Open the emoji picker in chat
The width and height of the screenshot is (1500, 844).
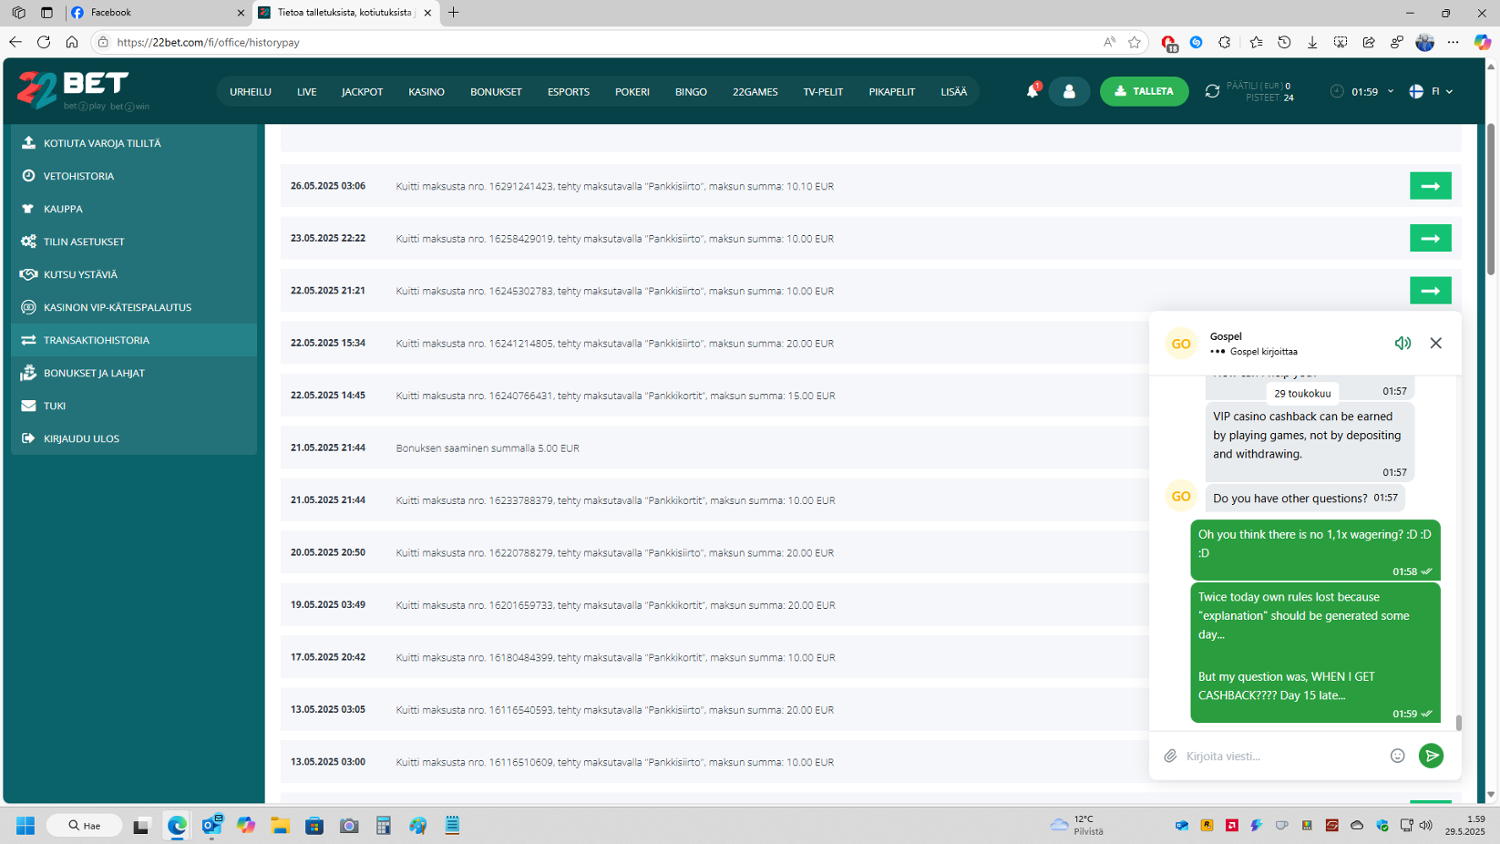coord(1397,756)
